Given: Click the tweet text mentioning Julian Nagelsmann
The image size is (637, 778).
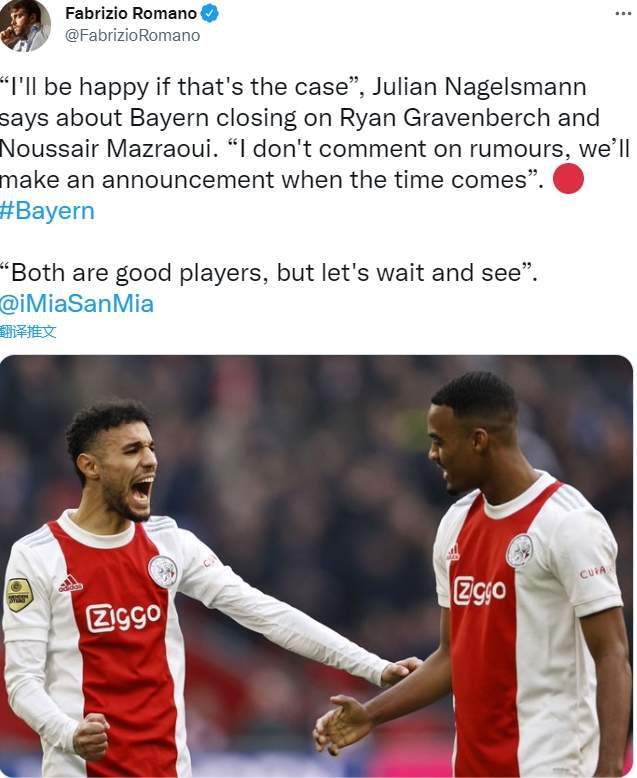Looking at the screenshot, I should point(315,133).
